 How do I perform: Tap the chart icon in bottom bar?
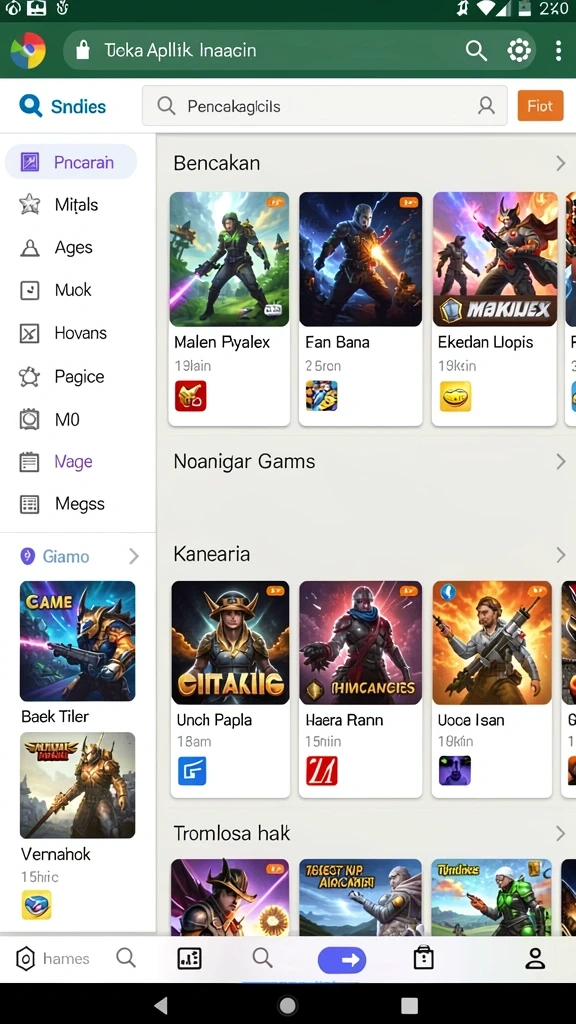pyautogui.click(x=189, y=959)
